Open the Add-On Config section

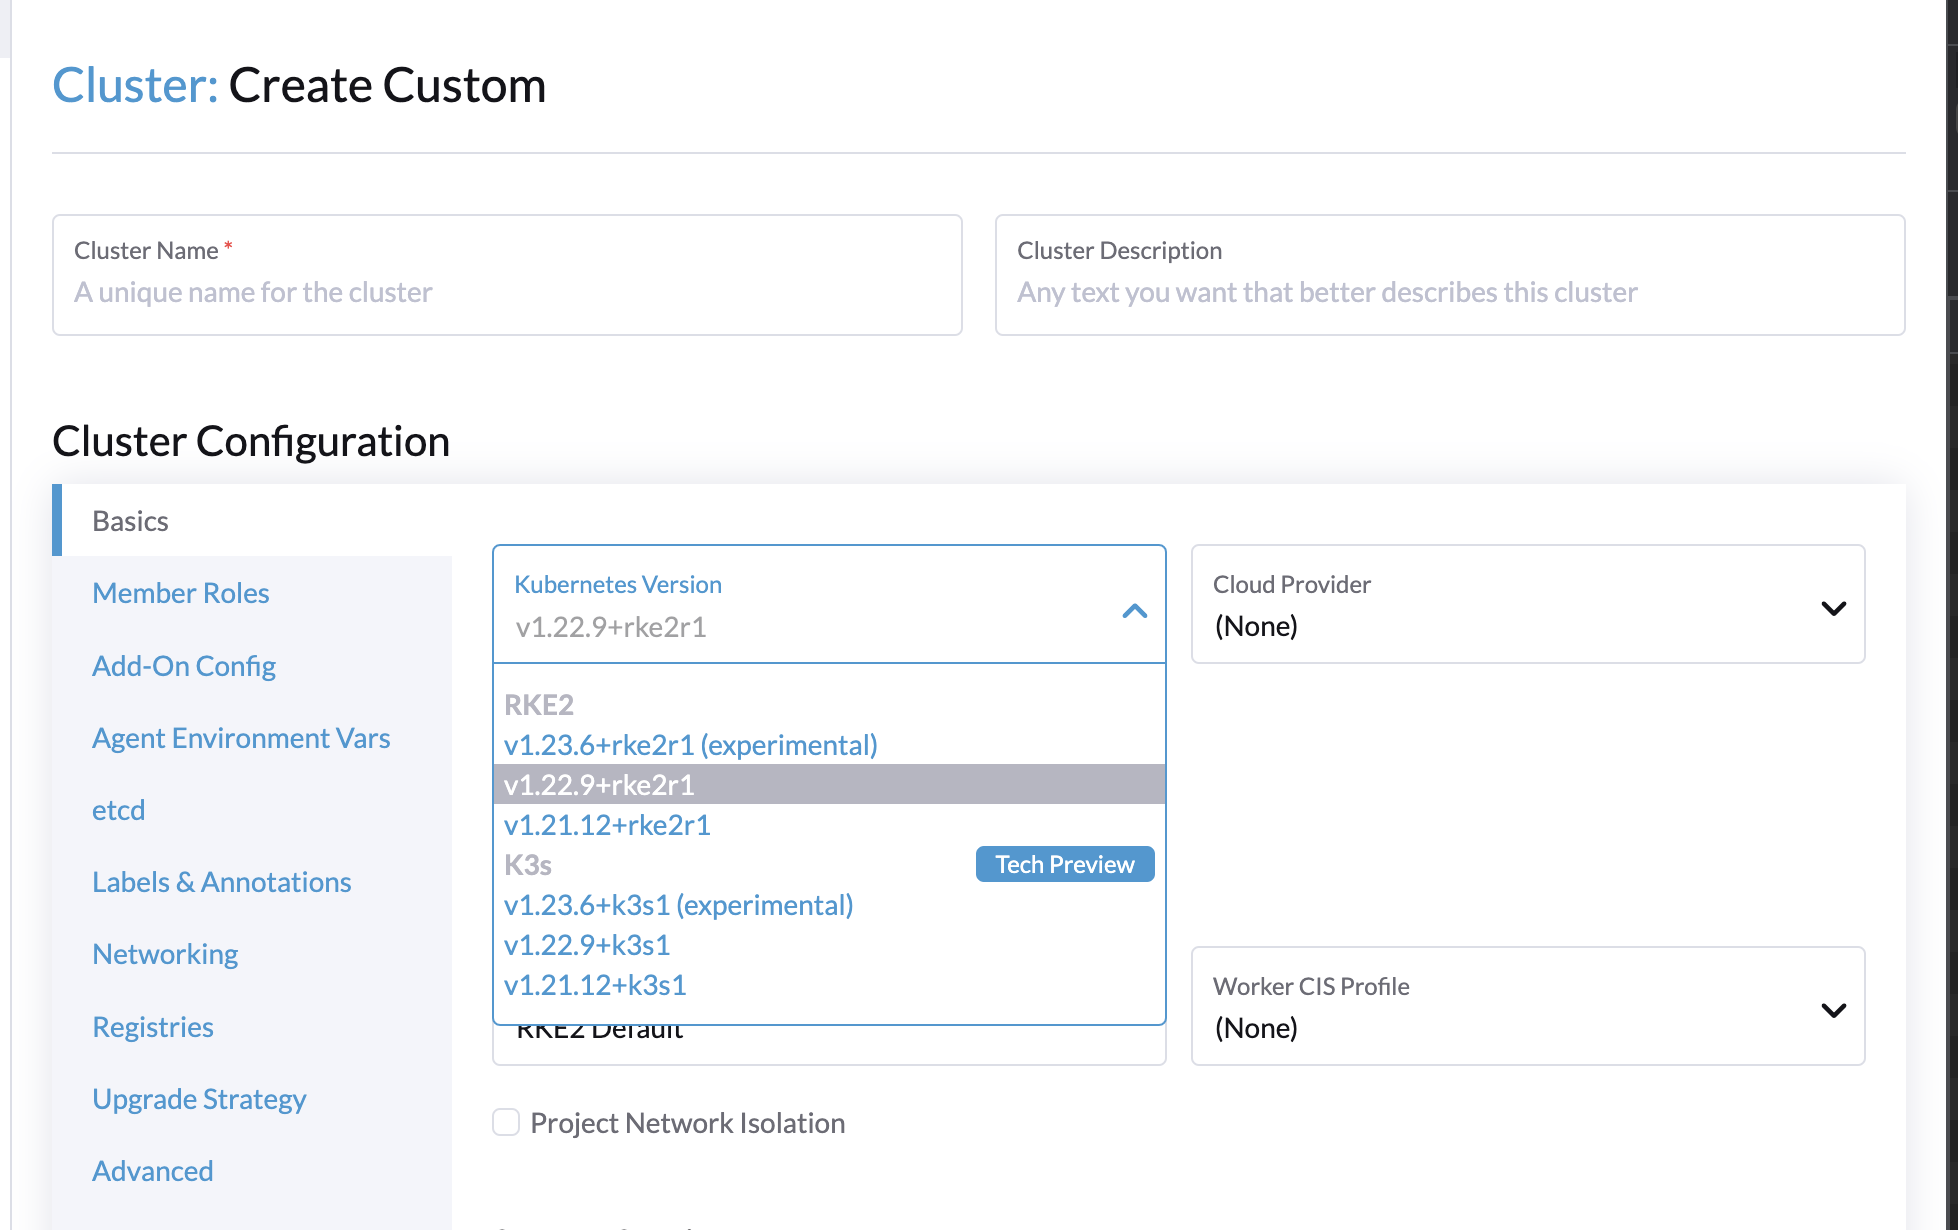184,665
